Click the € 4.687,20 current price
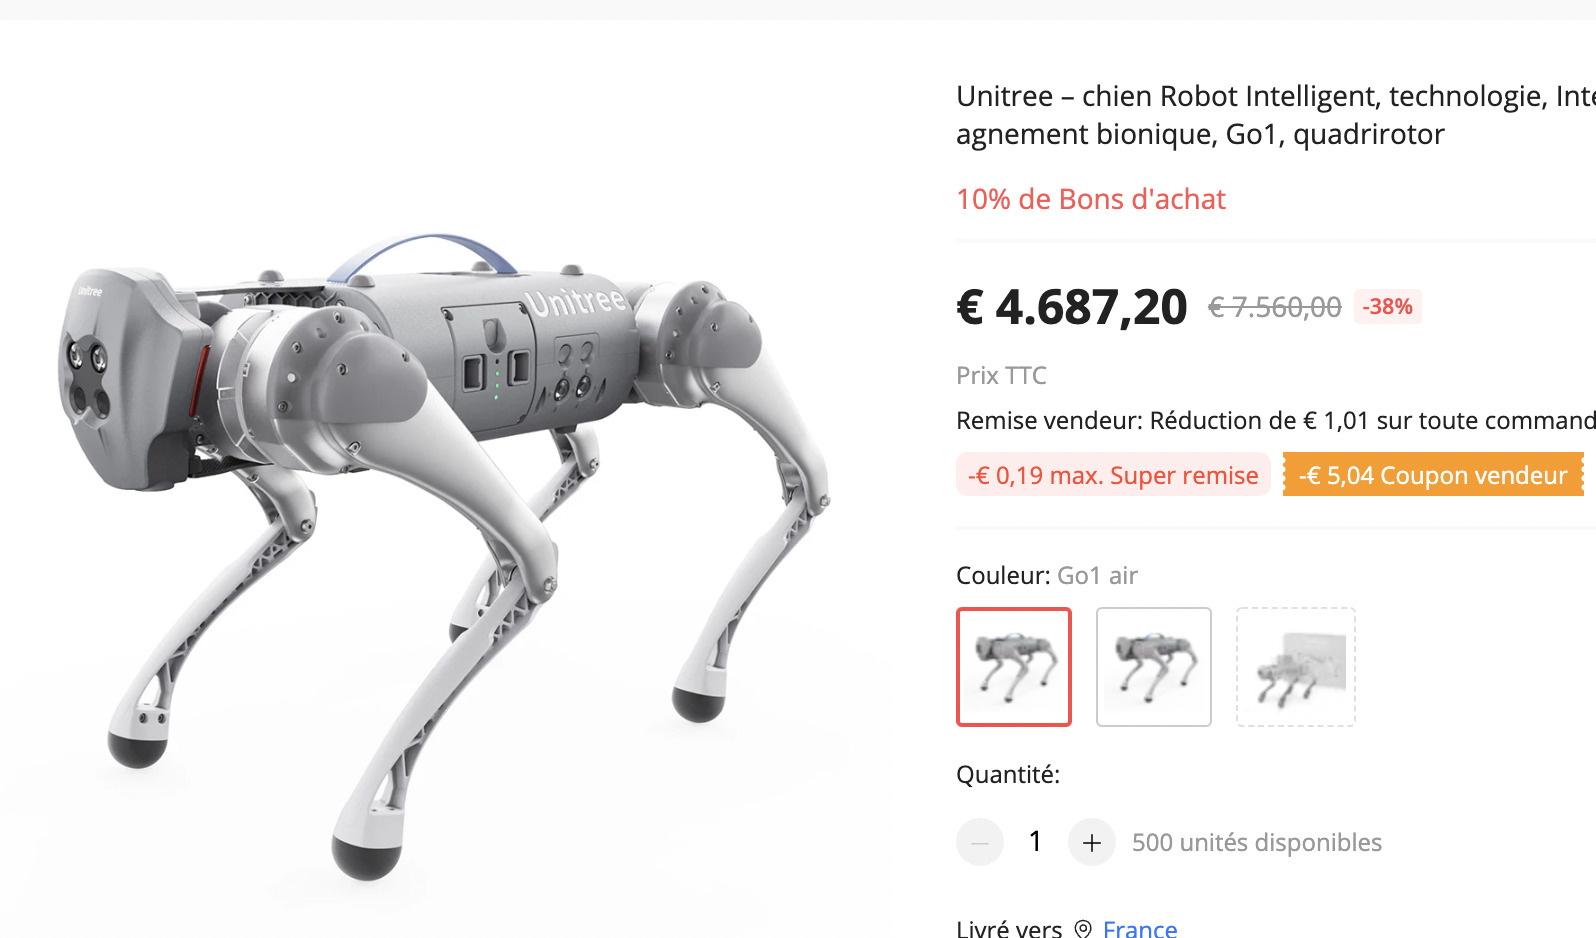 click(x=1072, y=307)
